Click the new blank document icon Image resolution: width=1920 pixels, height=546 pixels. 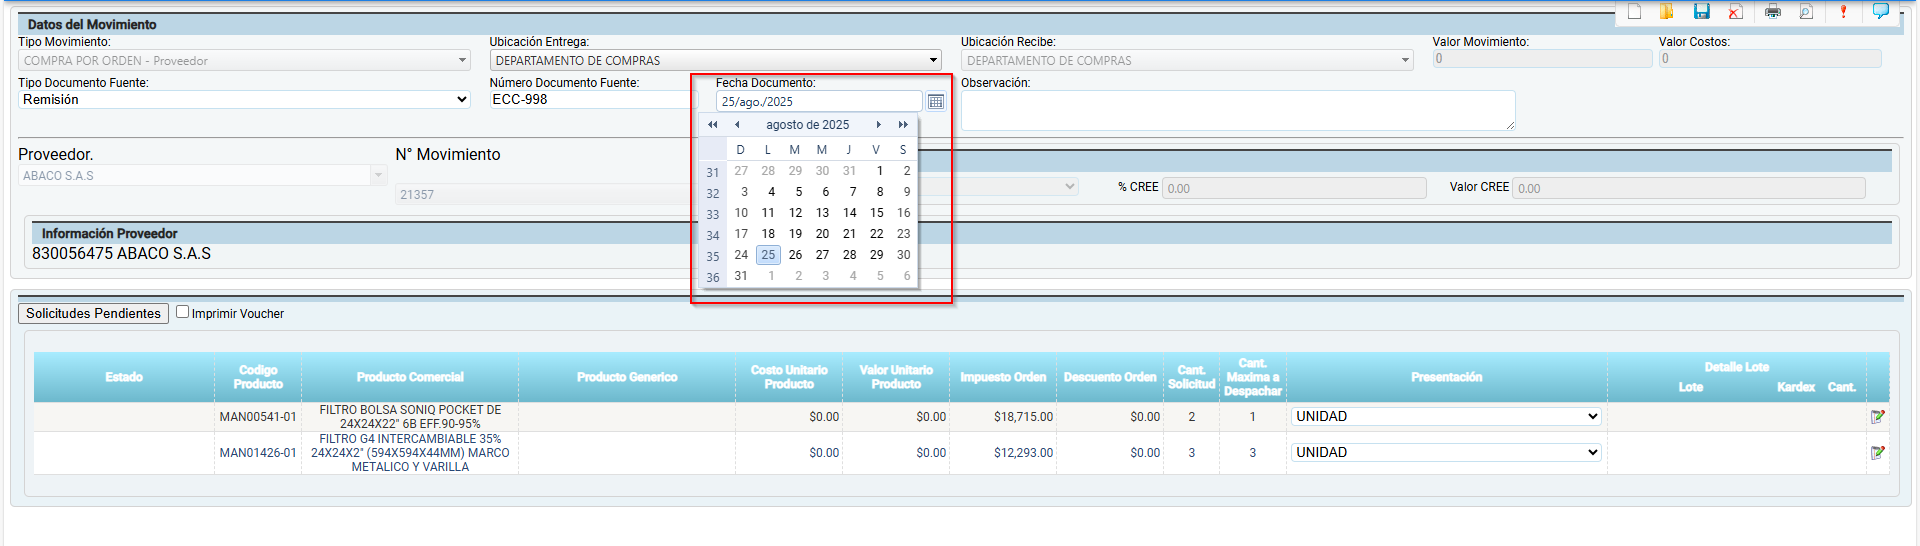pos(1635,12)
